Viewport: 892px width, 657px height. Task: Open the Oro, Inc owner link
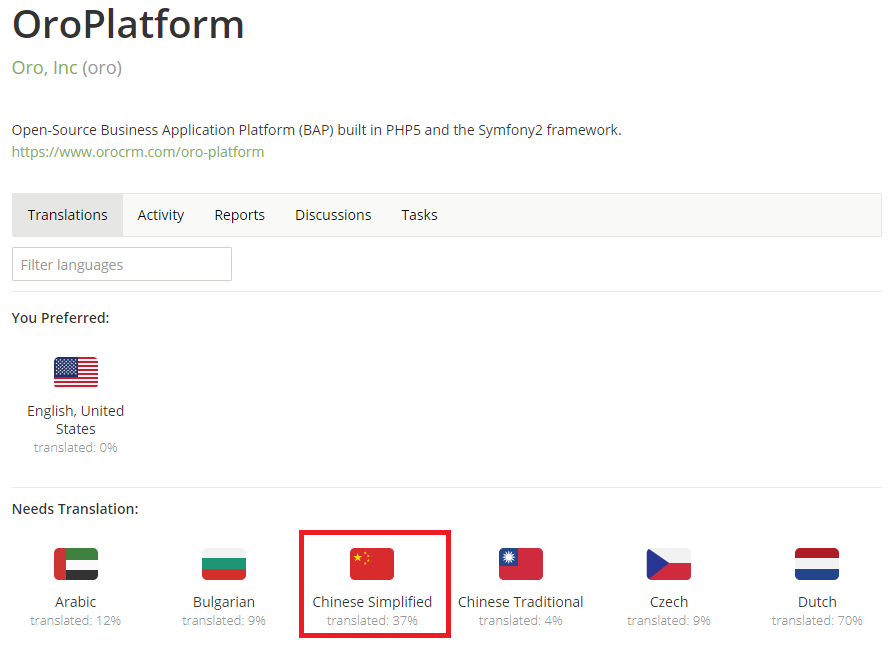pos(44,68)
